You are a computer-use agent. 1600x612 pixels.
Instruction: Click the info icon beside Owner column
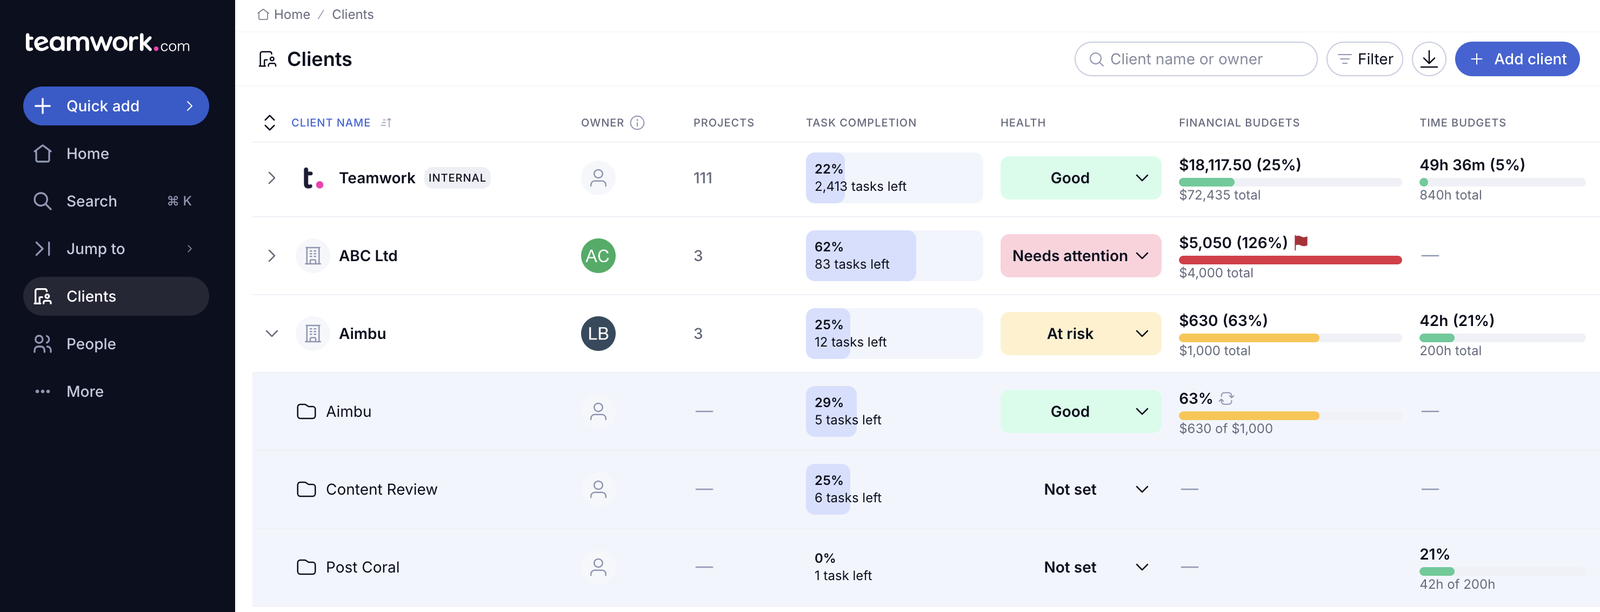point(640,122)
